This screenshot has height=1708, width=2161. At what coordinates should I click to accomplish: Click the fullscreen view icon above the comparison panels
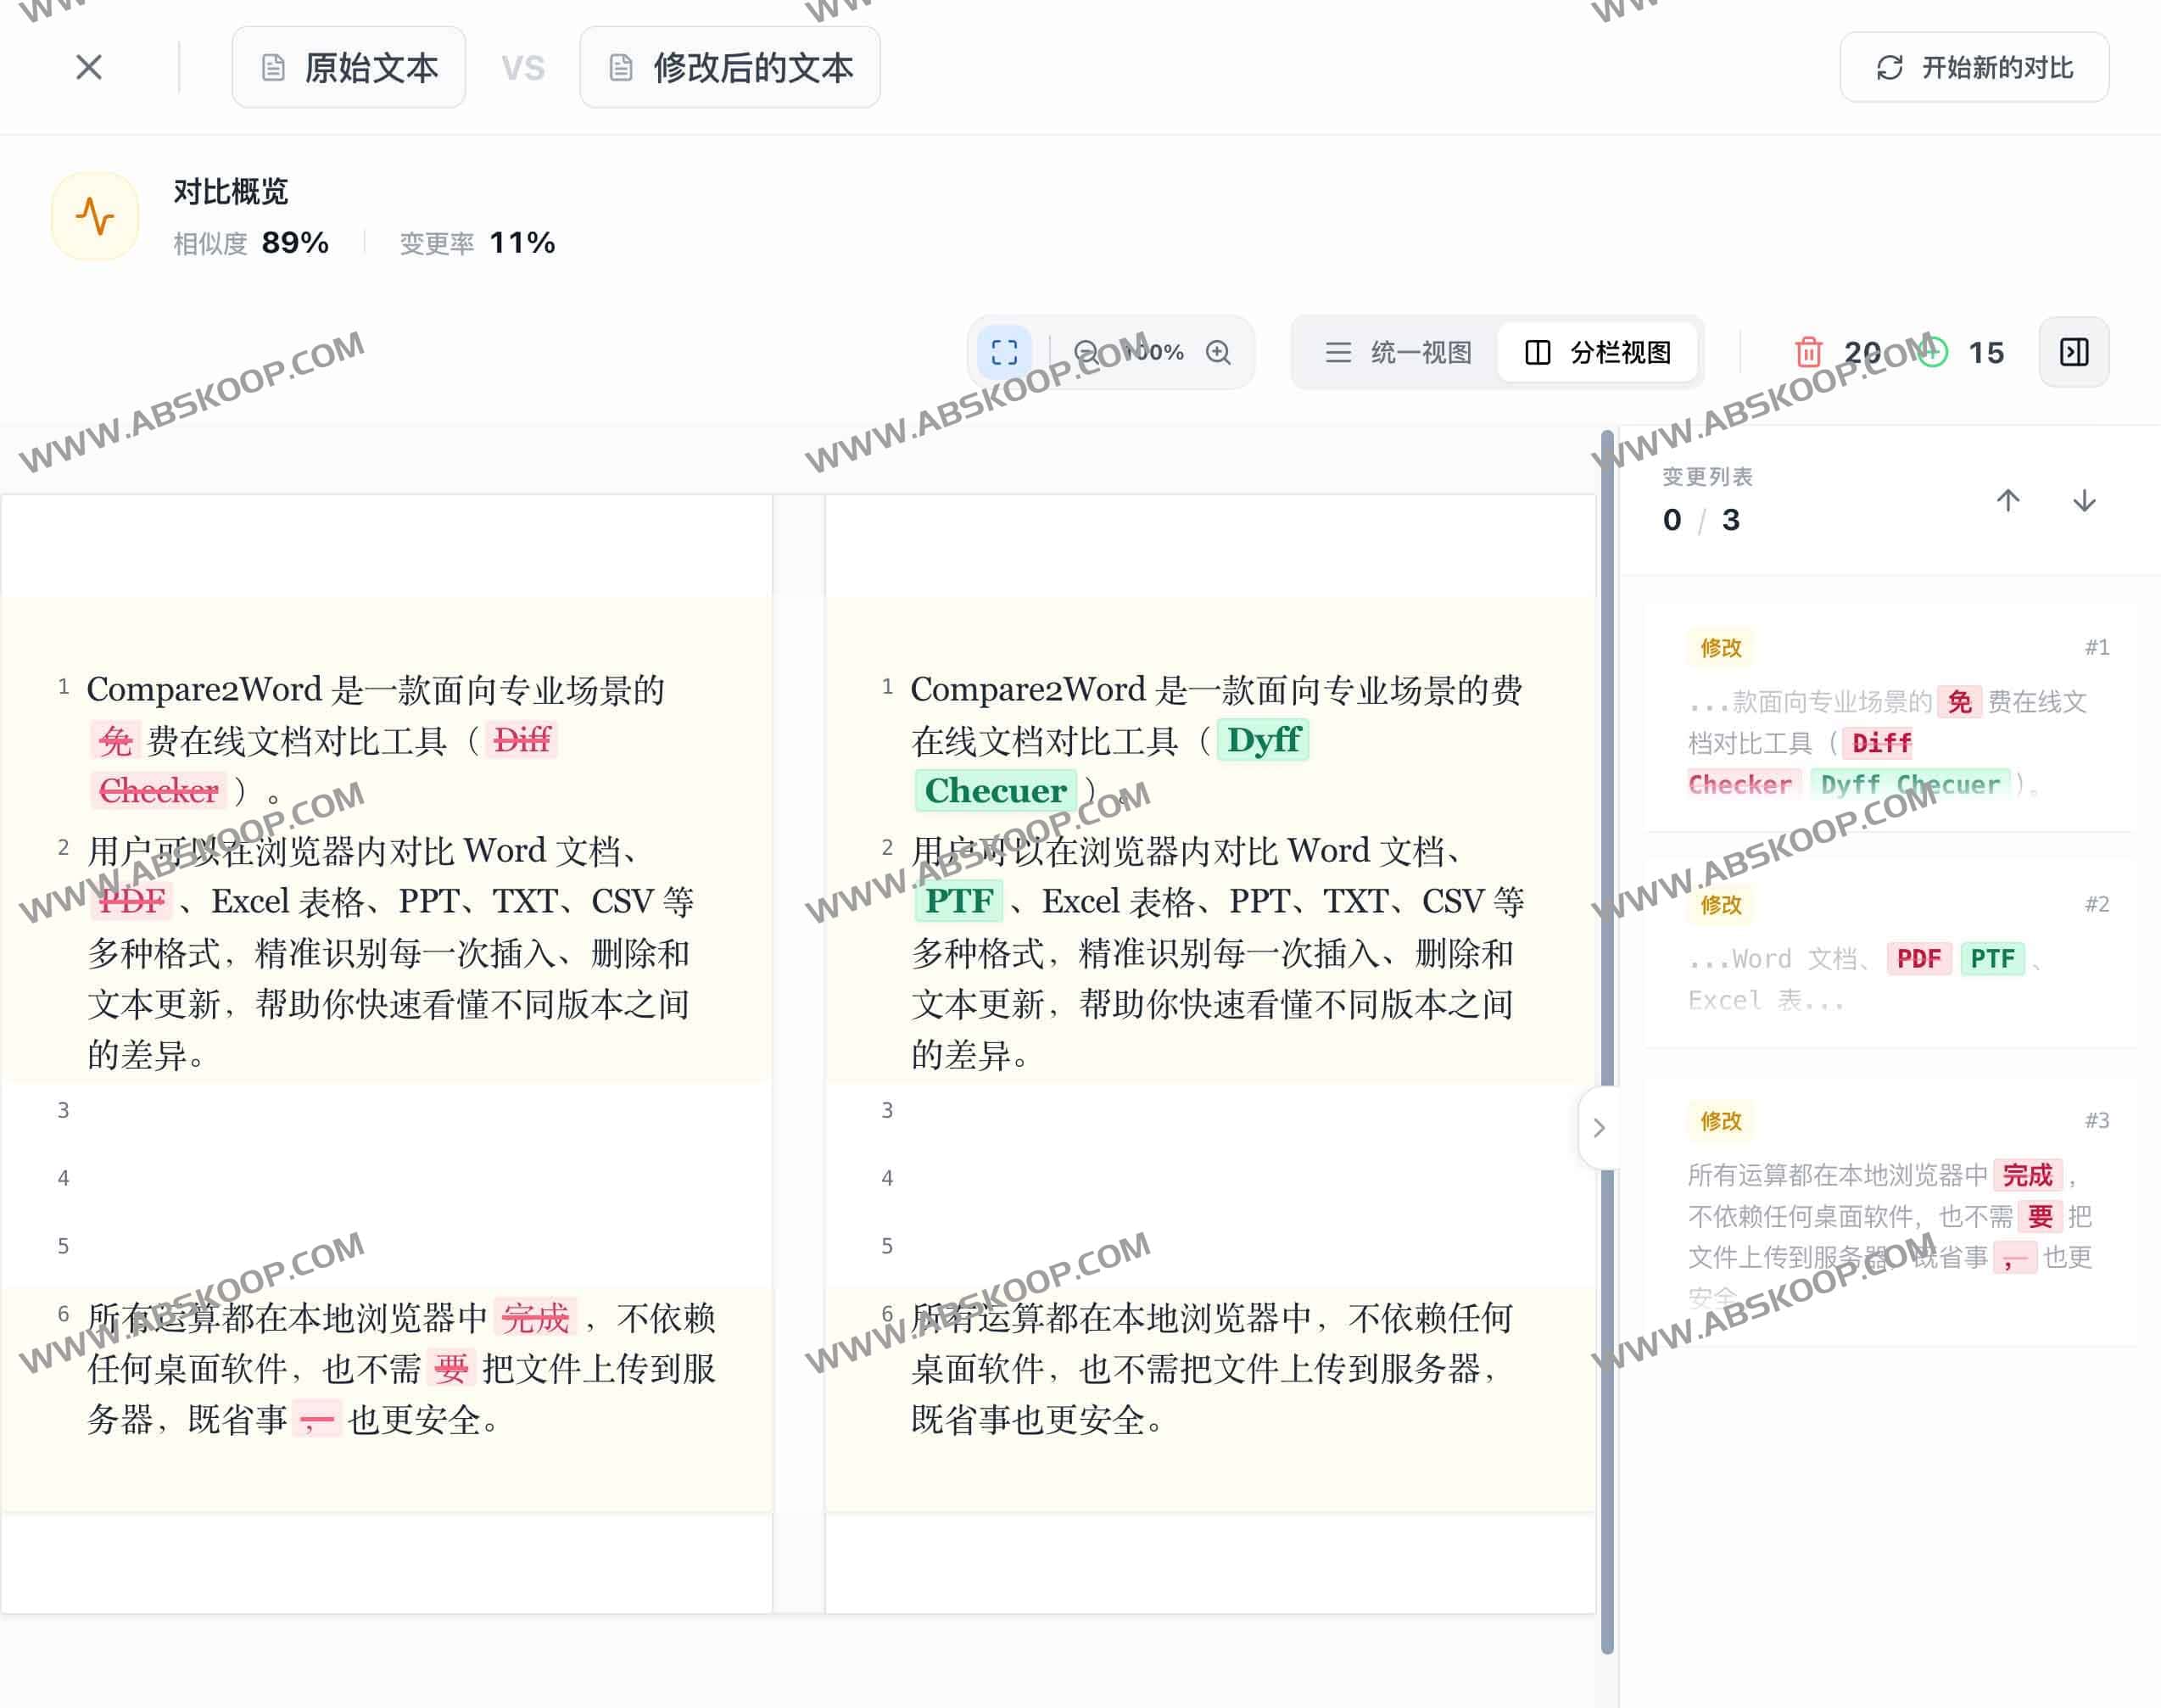1003,352
